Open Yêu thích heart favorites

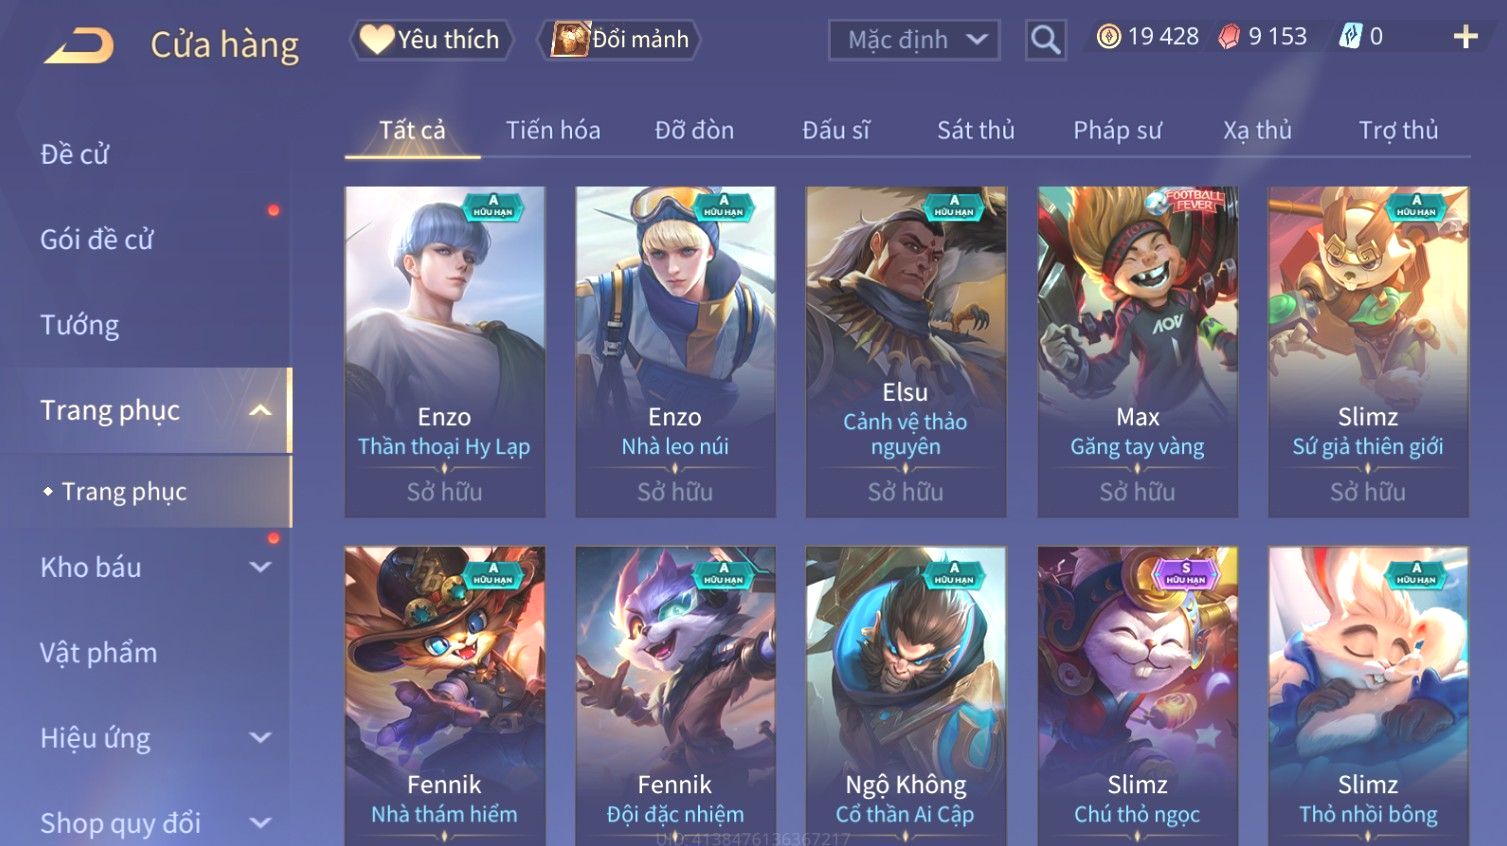click(431, 39)
